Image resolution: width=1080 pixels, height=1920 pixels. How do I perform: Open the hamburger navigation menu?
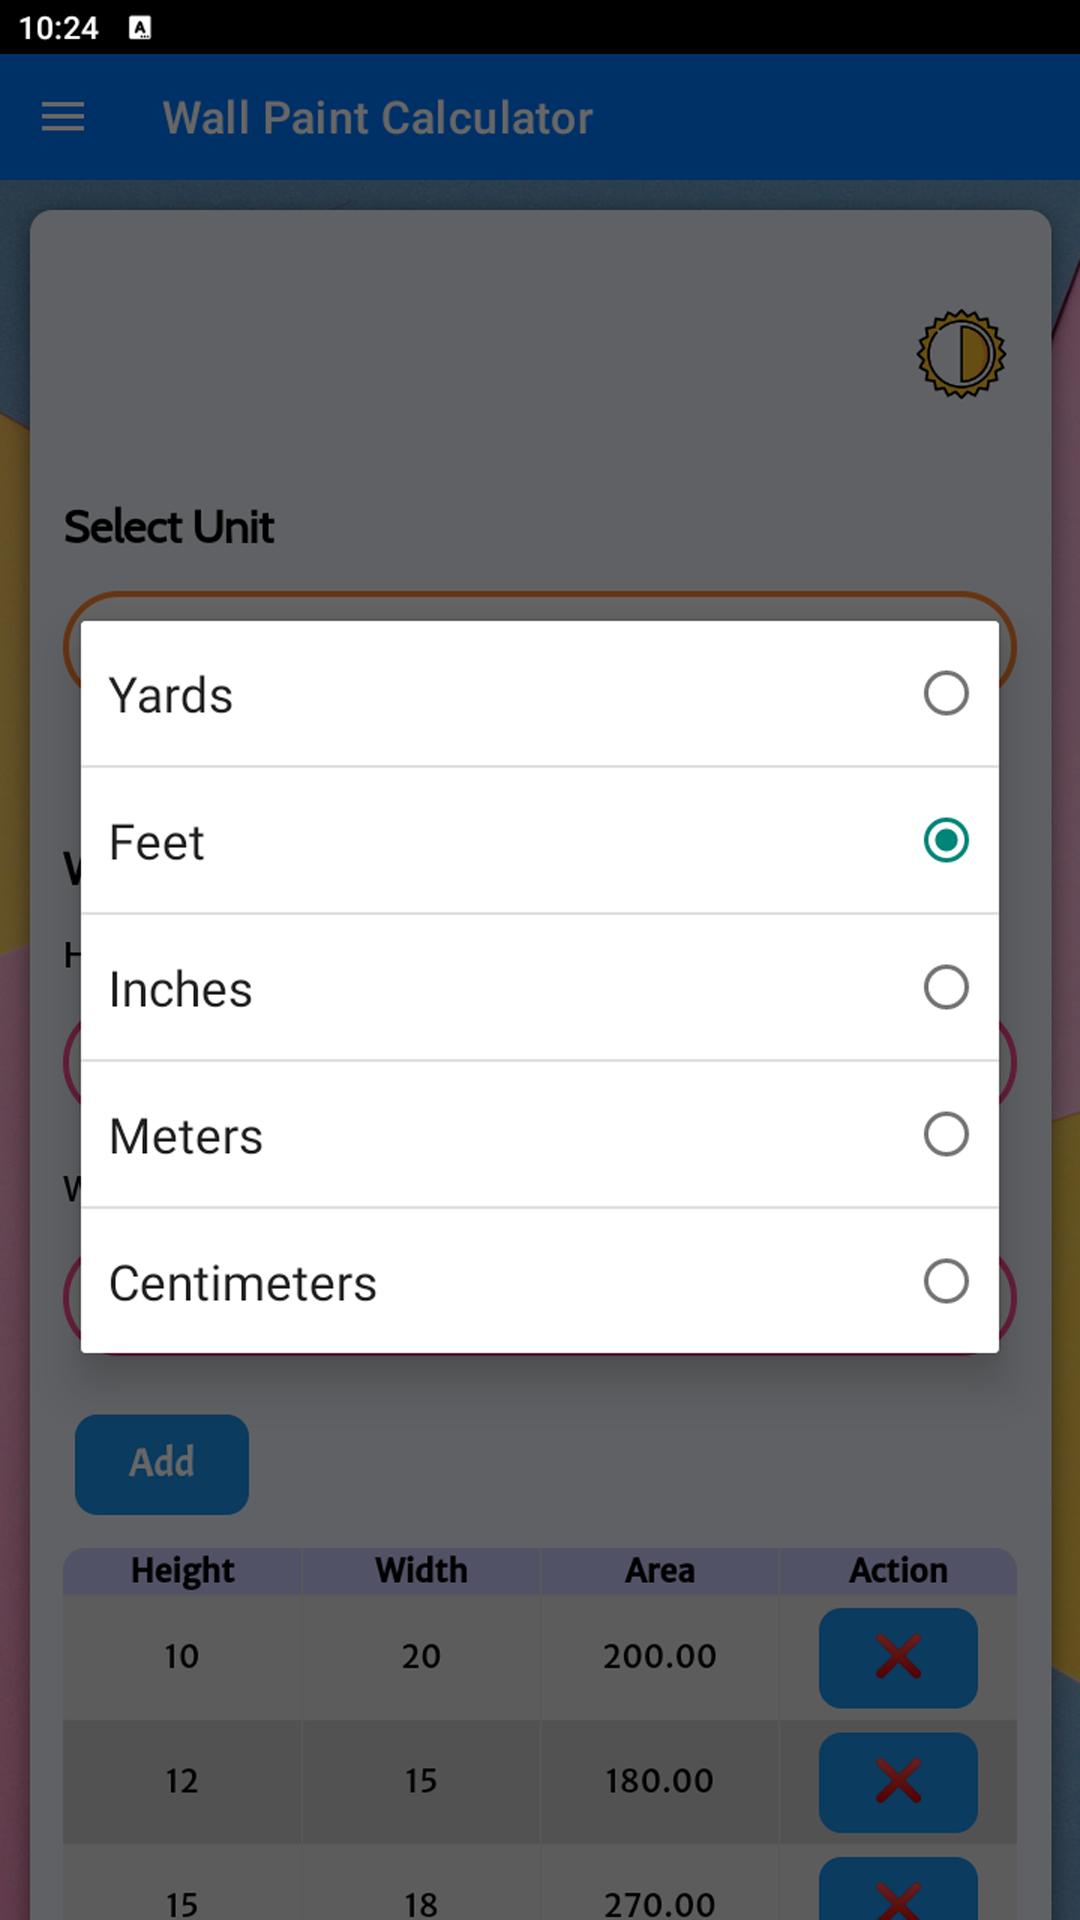click(62, 118)
